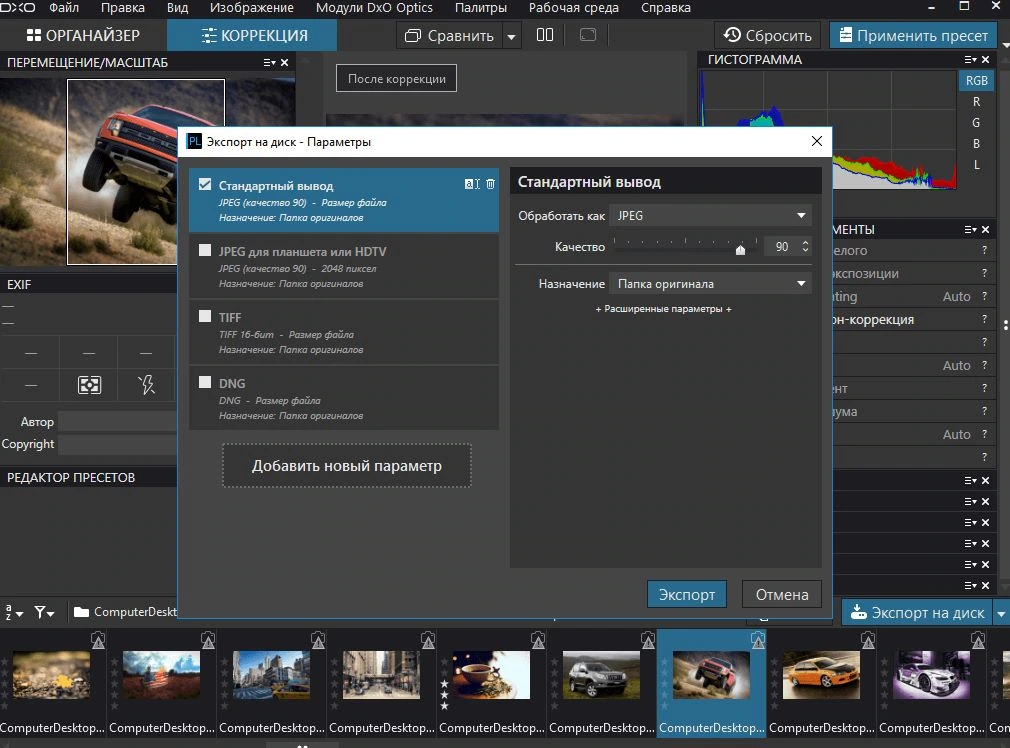Open the filter icon in image browser

coord(44,612)
